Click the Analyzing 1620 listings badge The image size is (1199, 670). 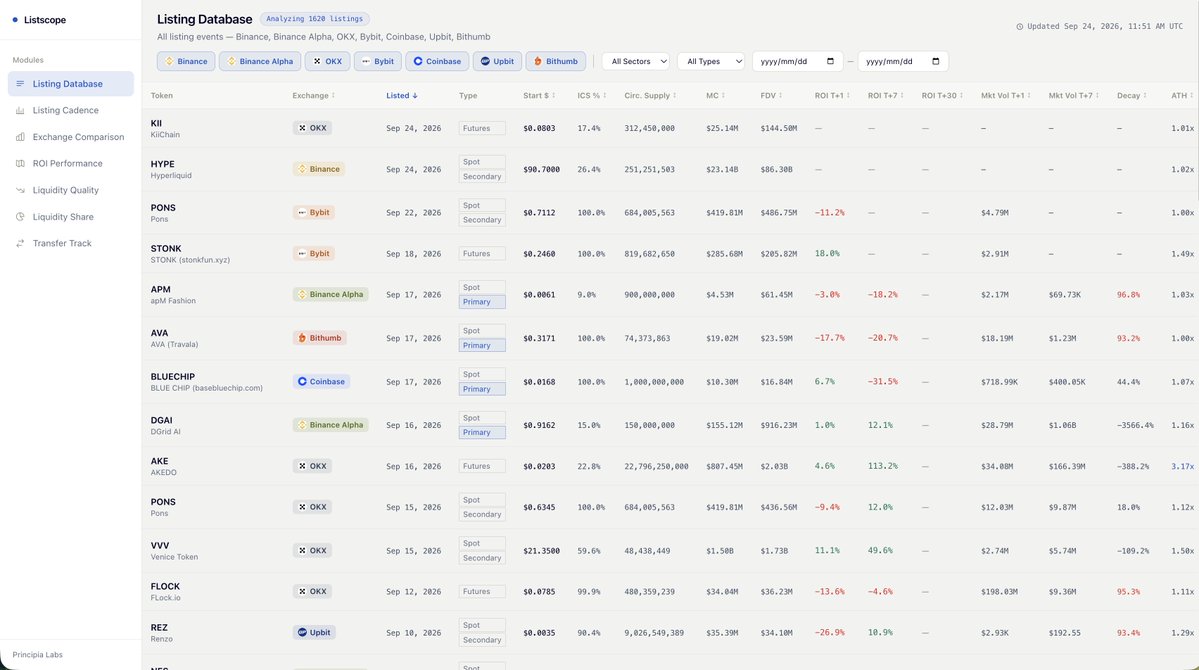(314, 18)
